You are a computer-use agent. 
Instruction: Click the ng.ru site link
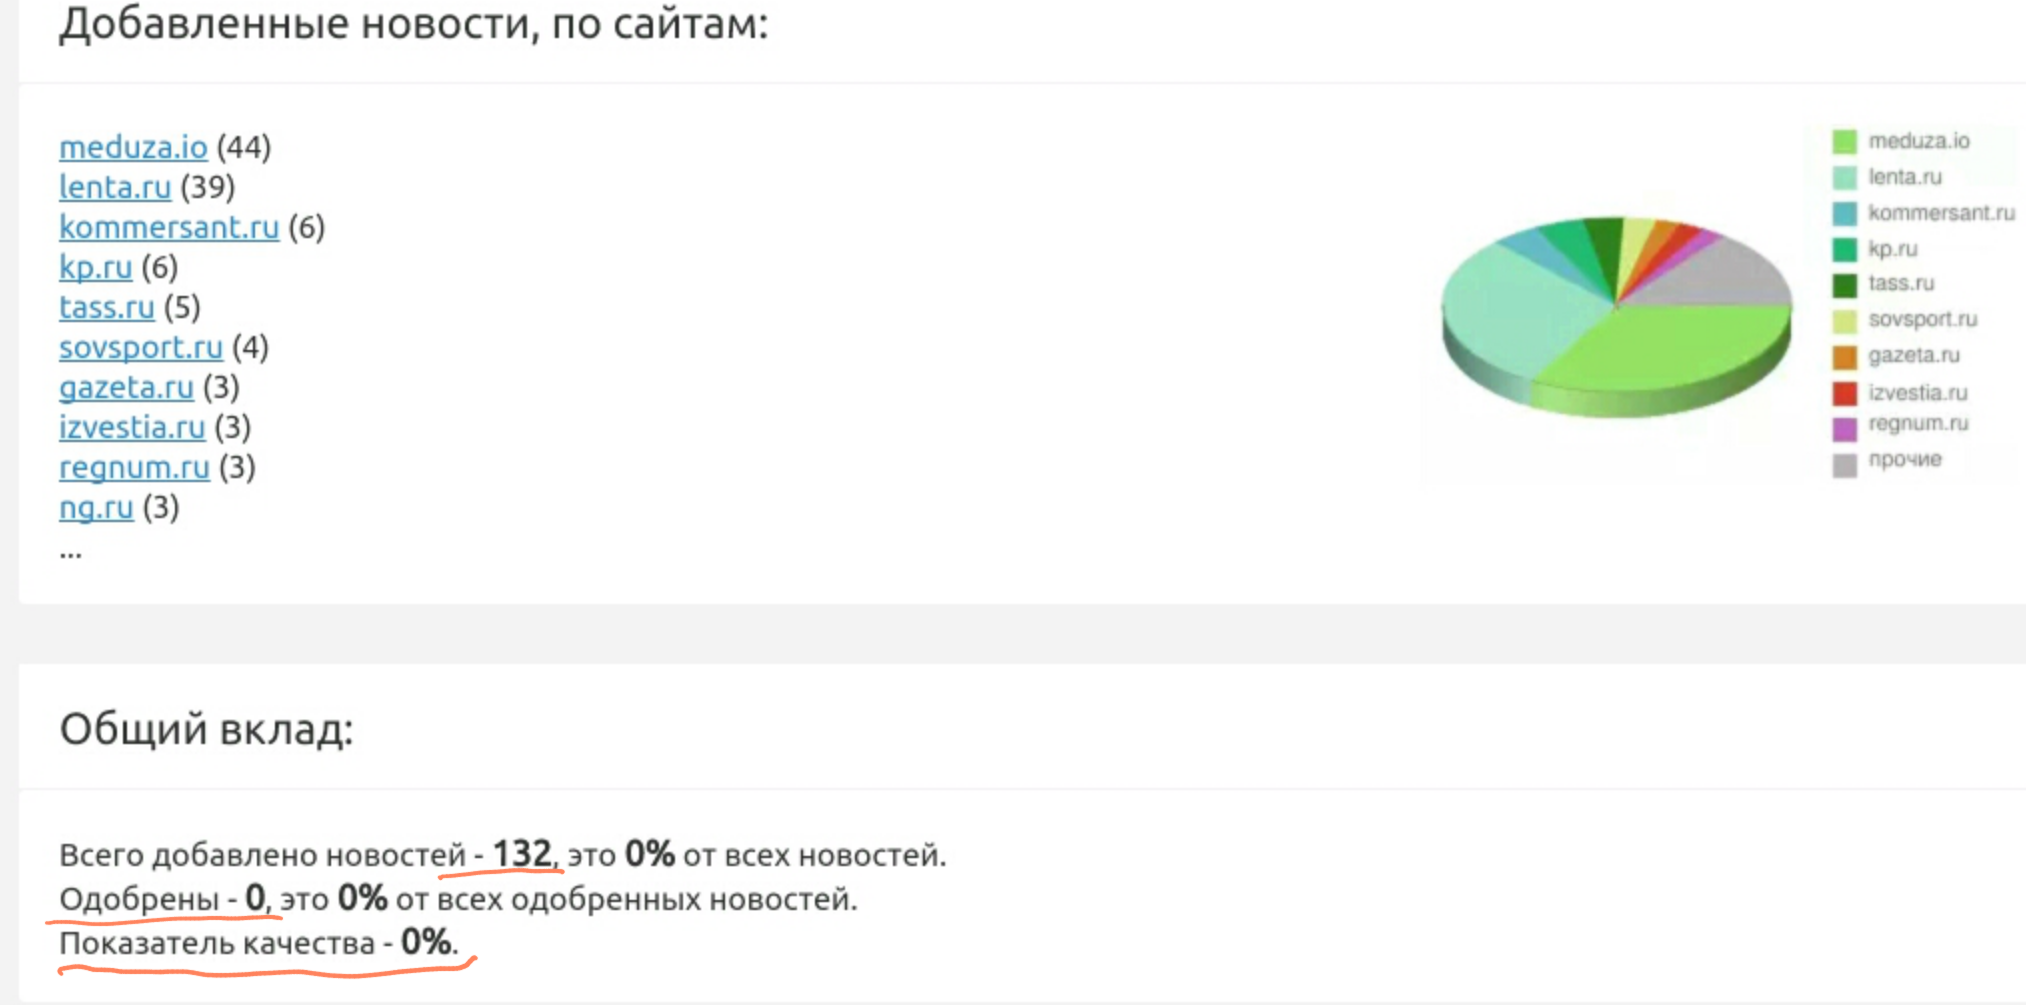(x=96, y=507)
